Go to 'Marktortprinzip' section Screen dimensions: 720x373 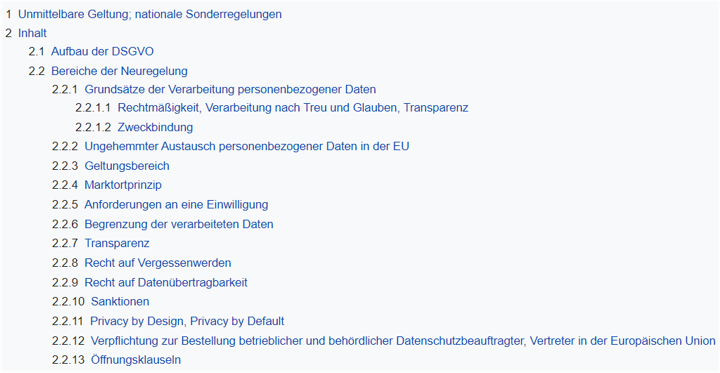point(123,185)
